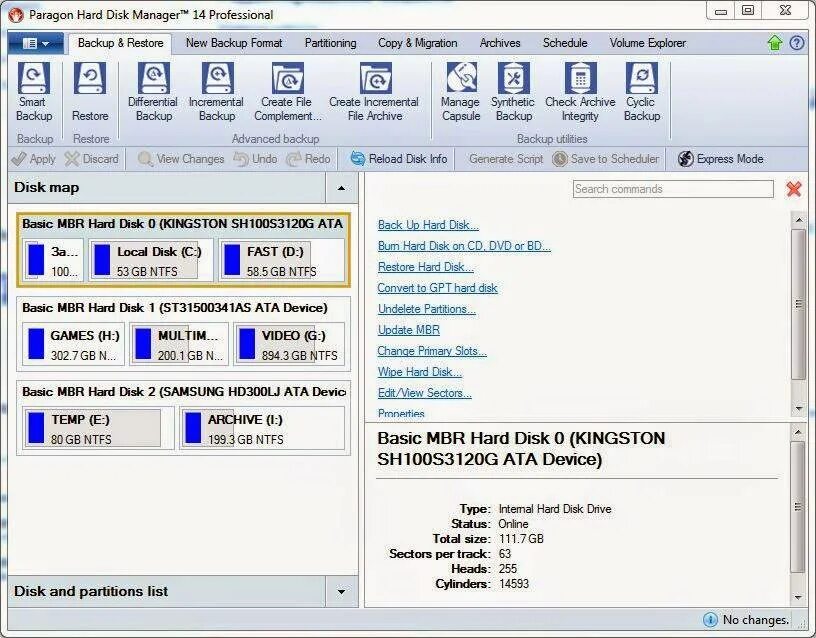Viewport: 816px width, 638px height.
Task: Click command list scrollbar down arrow
Action: (798, 409)
